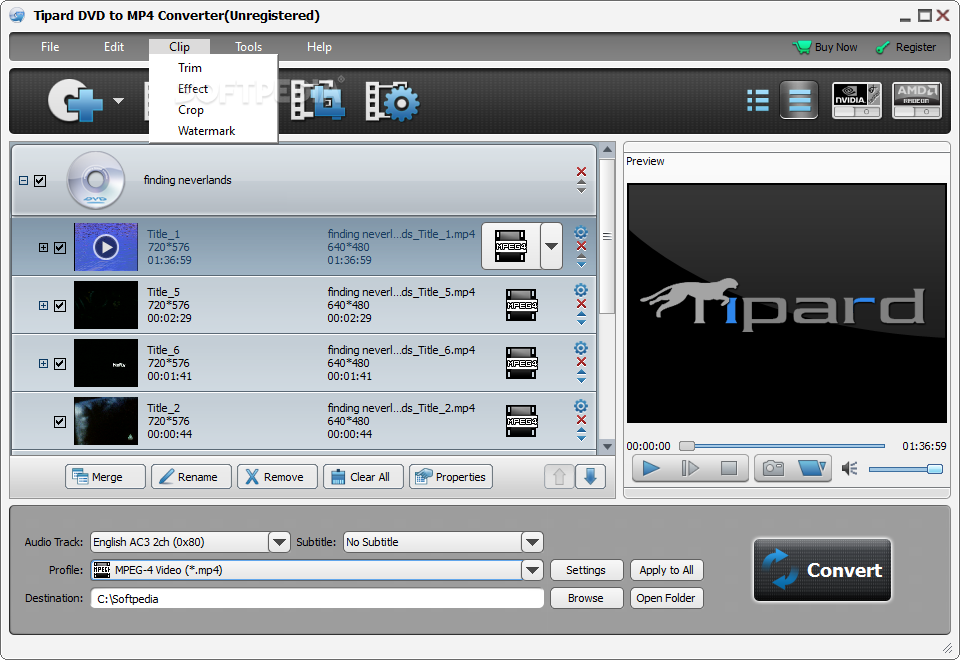The height and width of the screenshot is (660, 960).
Task: Uncheck the Title_2 checkbox
Action: (x=60, y=422)
